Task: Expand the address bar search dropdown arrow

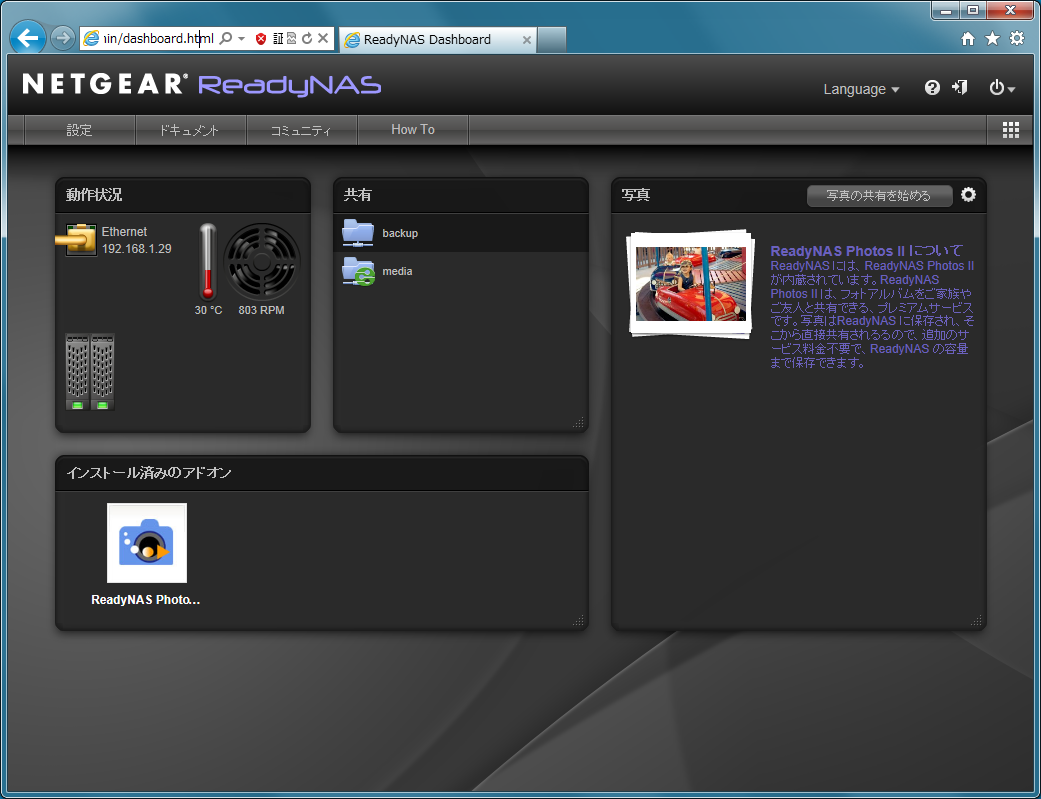Action: point(241,39)
